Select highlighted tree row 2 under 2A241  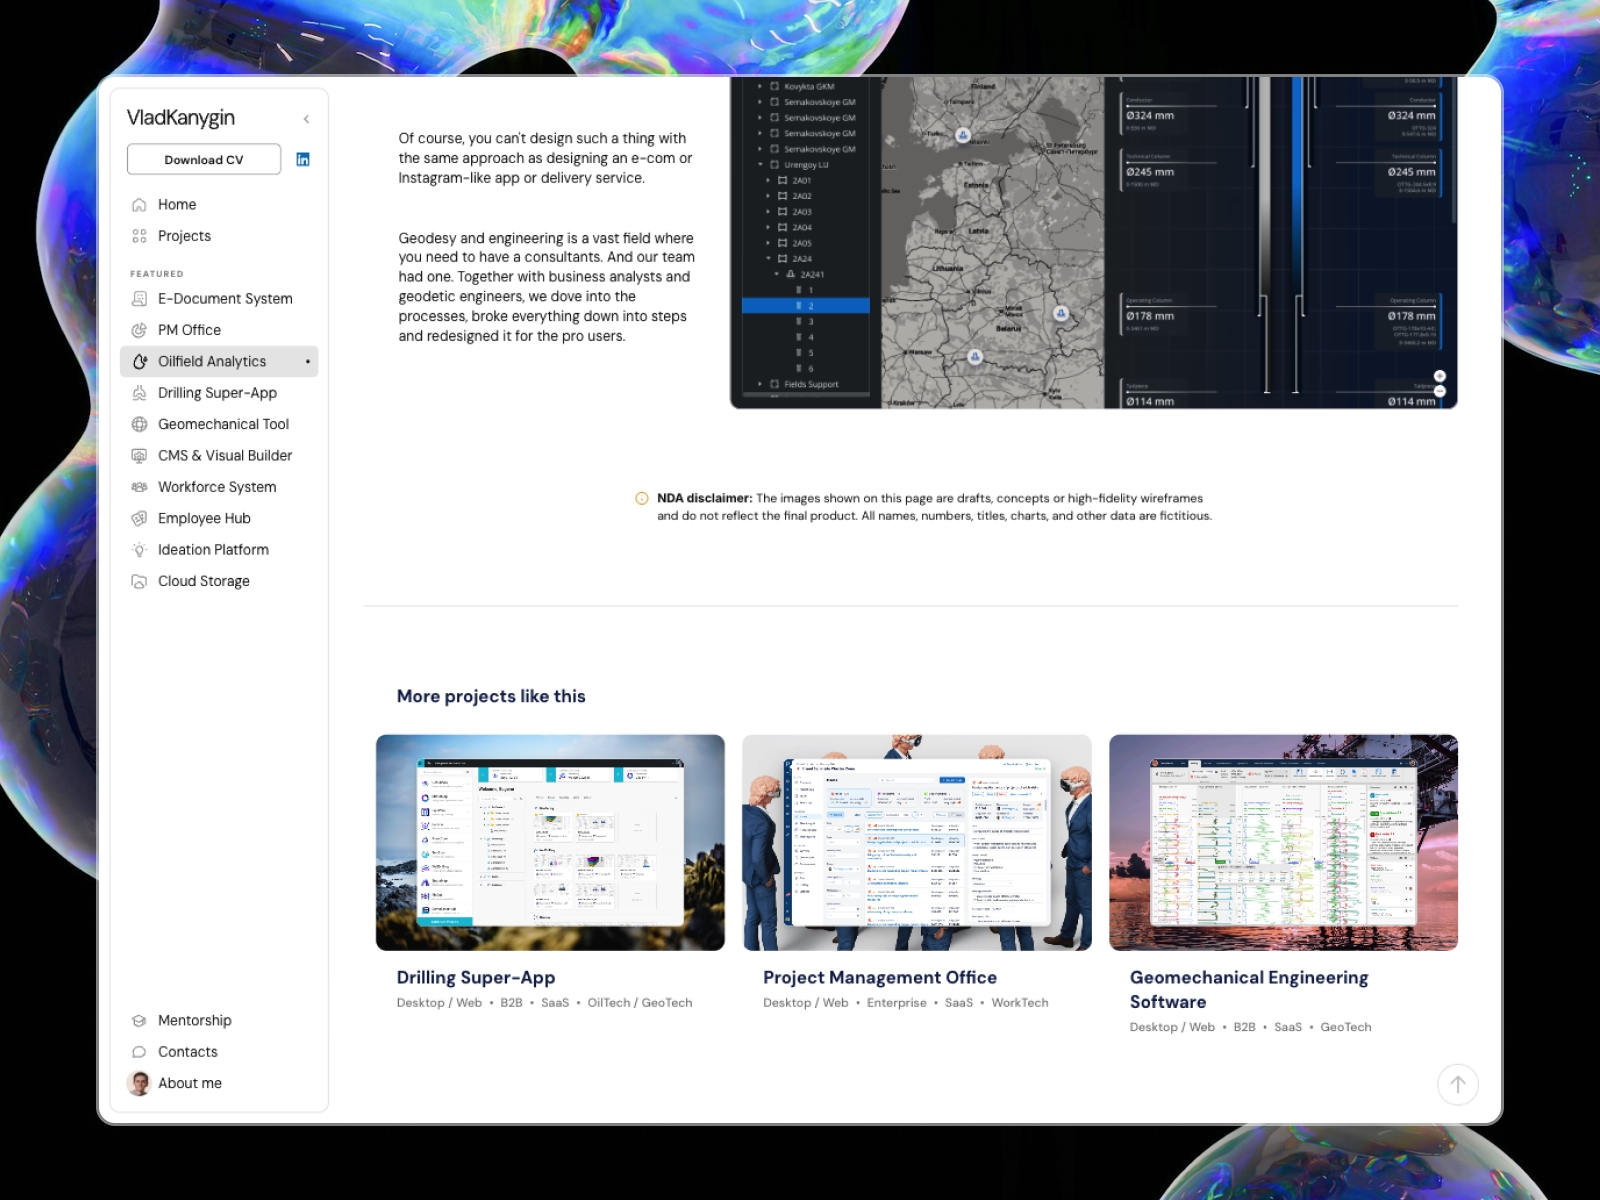(x=806, y=306)
